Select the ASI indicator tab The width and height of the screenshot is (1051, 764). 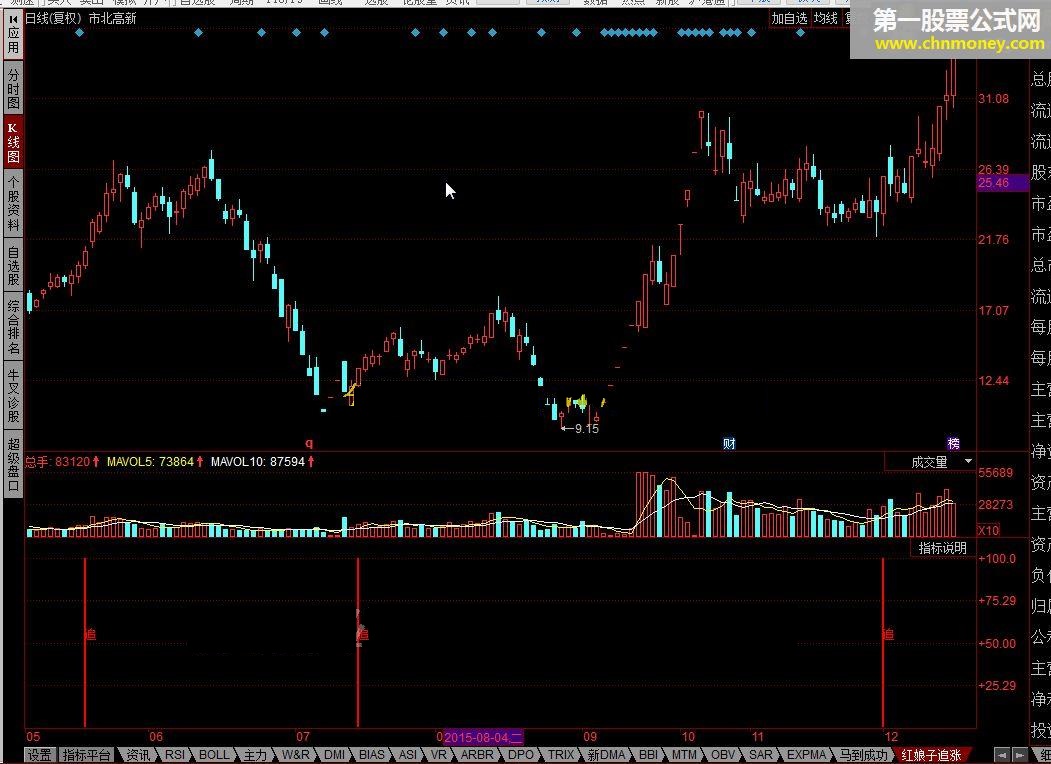point(408,755)
